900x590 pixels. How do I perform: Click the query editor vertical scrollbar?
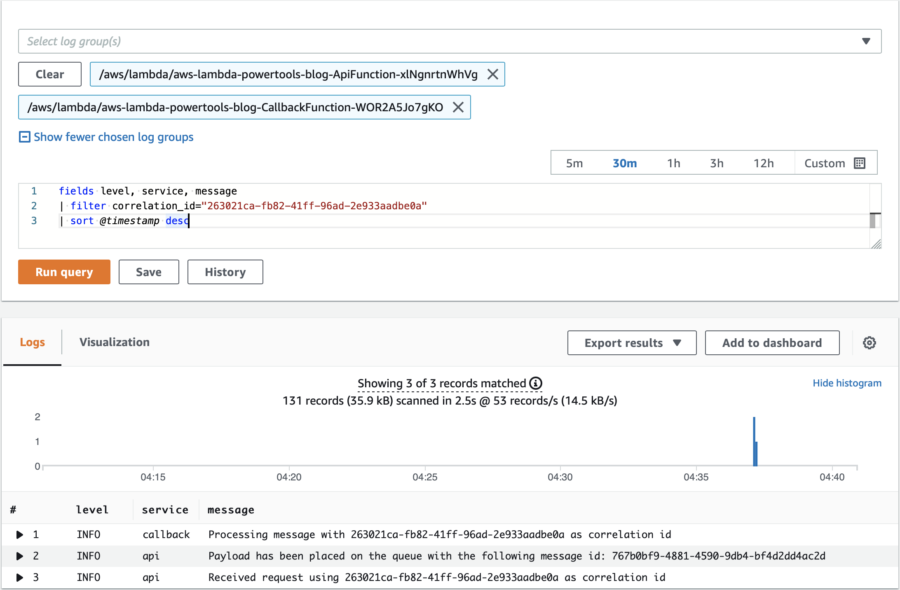tap(875, 220)
